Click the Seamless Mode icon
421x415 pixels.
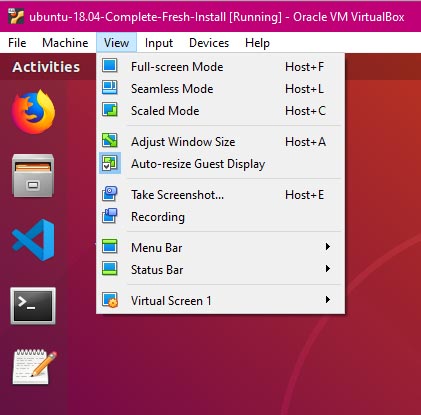[110, 88]
